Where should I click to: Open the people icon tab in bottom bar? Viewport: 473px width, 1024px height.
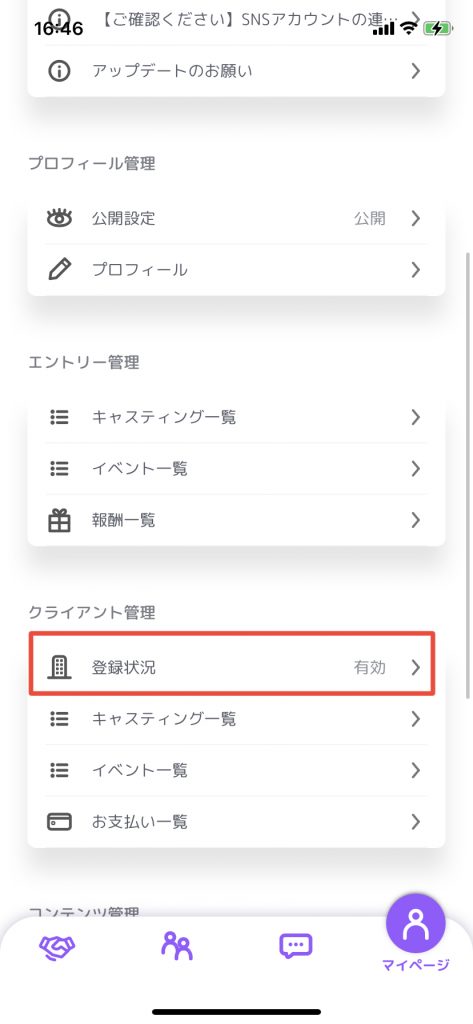176,946
